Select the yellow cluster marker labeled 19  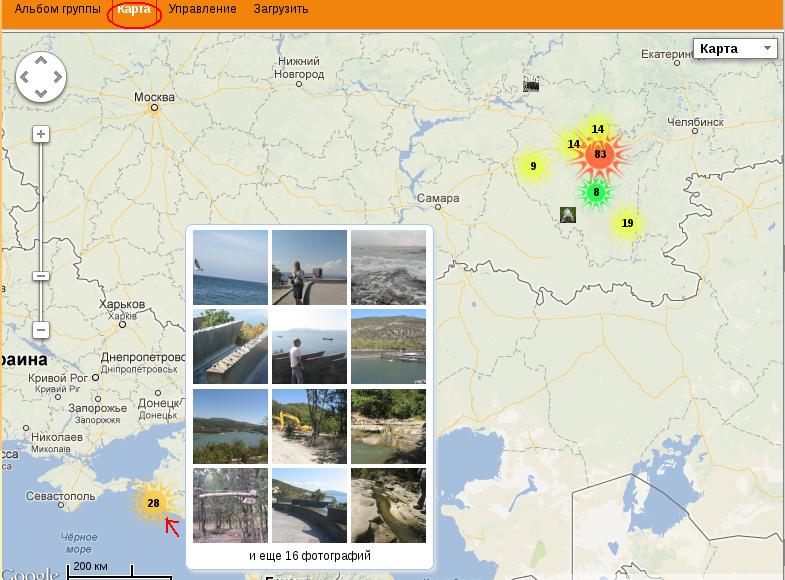[x=627, y=223]
